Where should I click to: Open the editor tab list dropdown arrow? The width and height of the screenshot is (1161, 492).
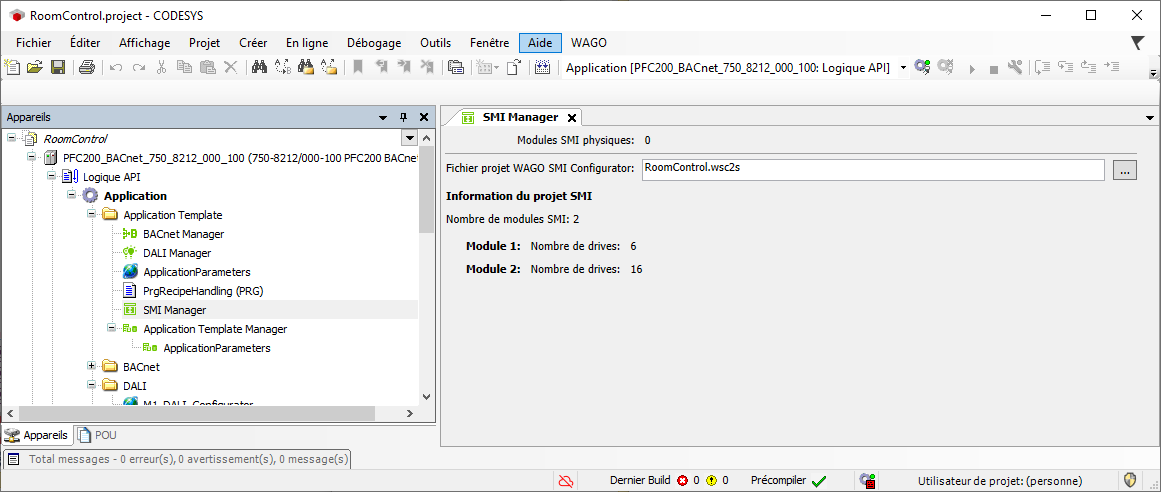1150,118
